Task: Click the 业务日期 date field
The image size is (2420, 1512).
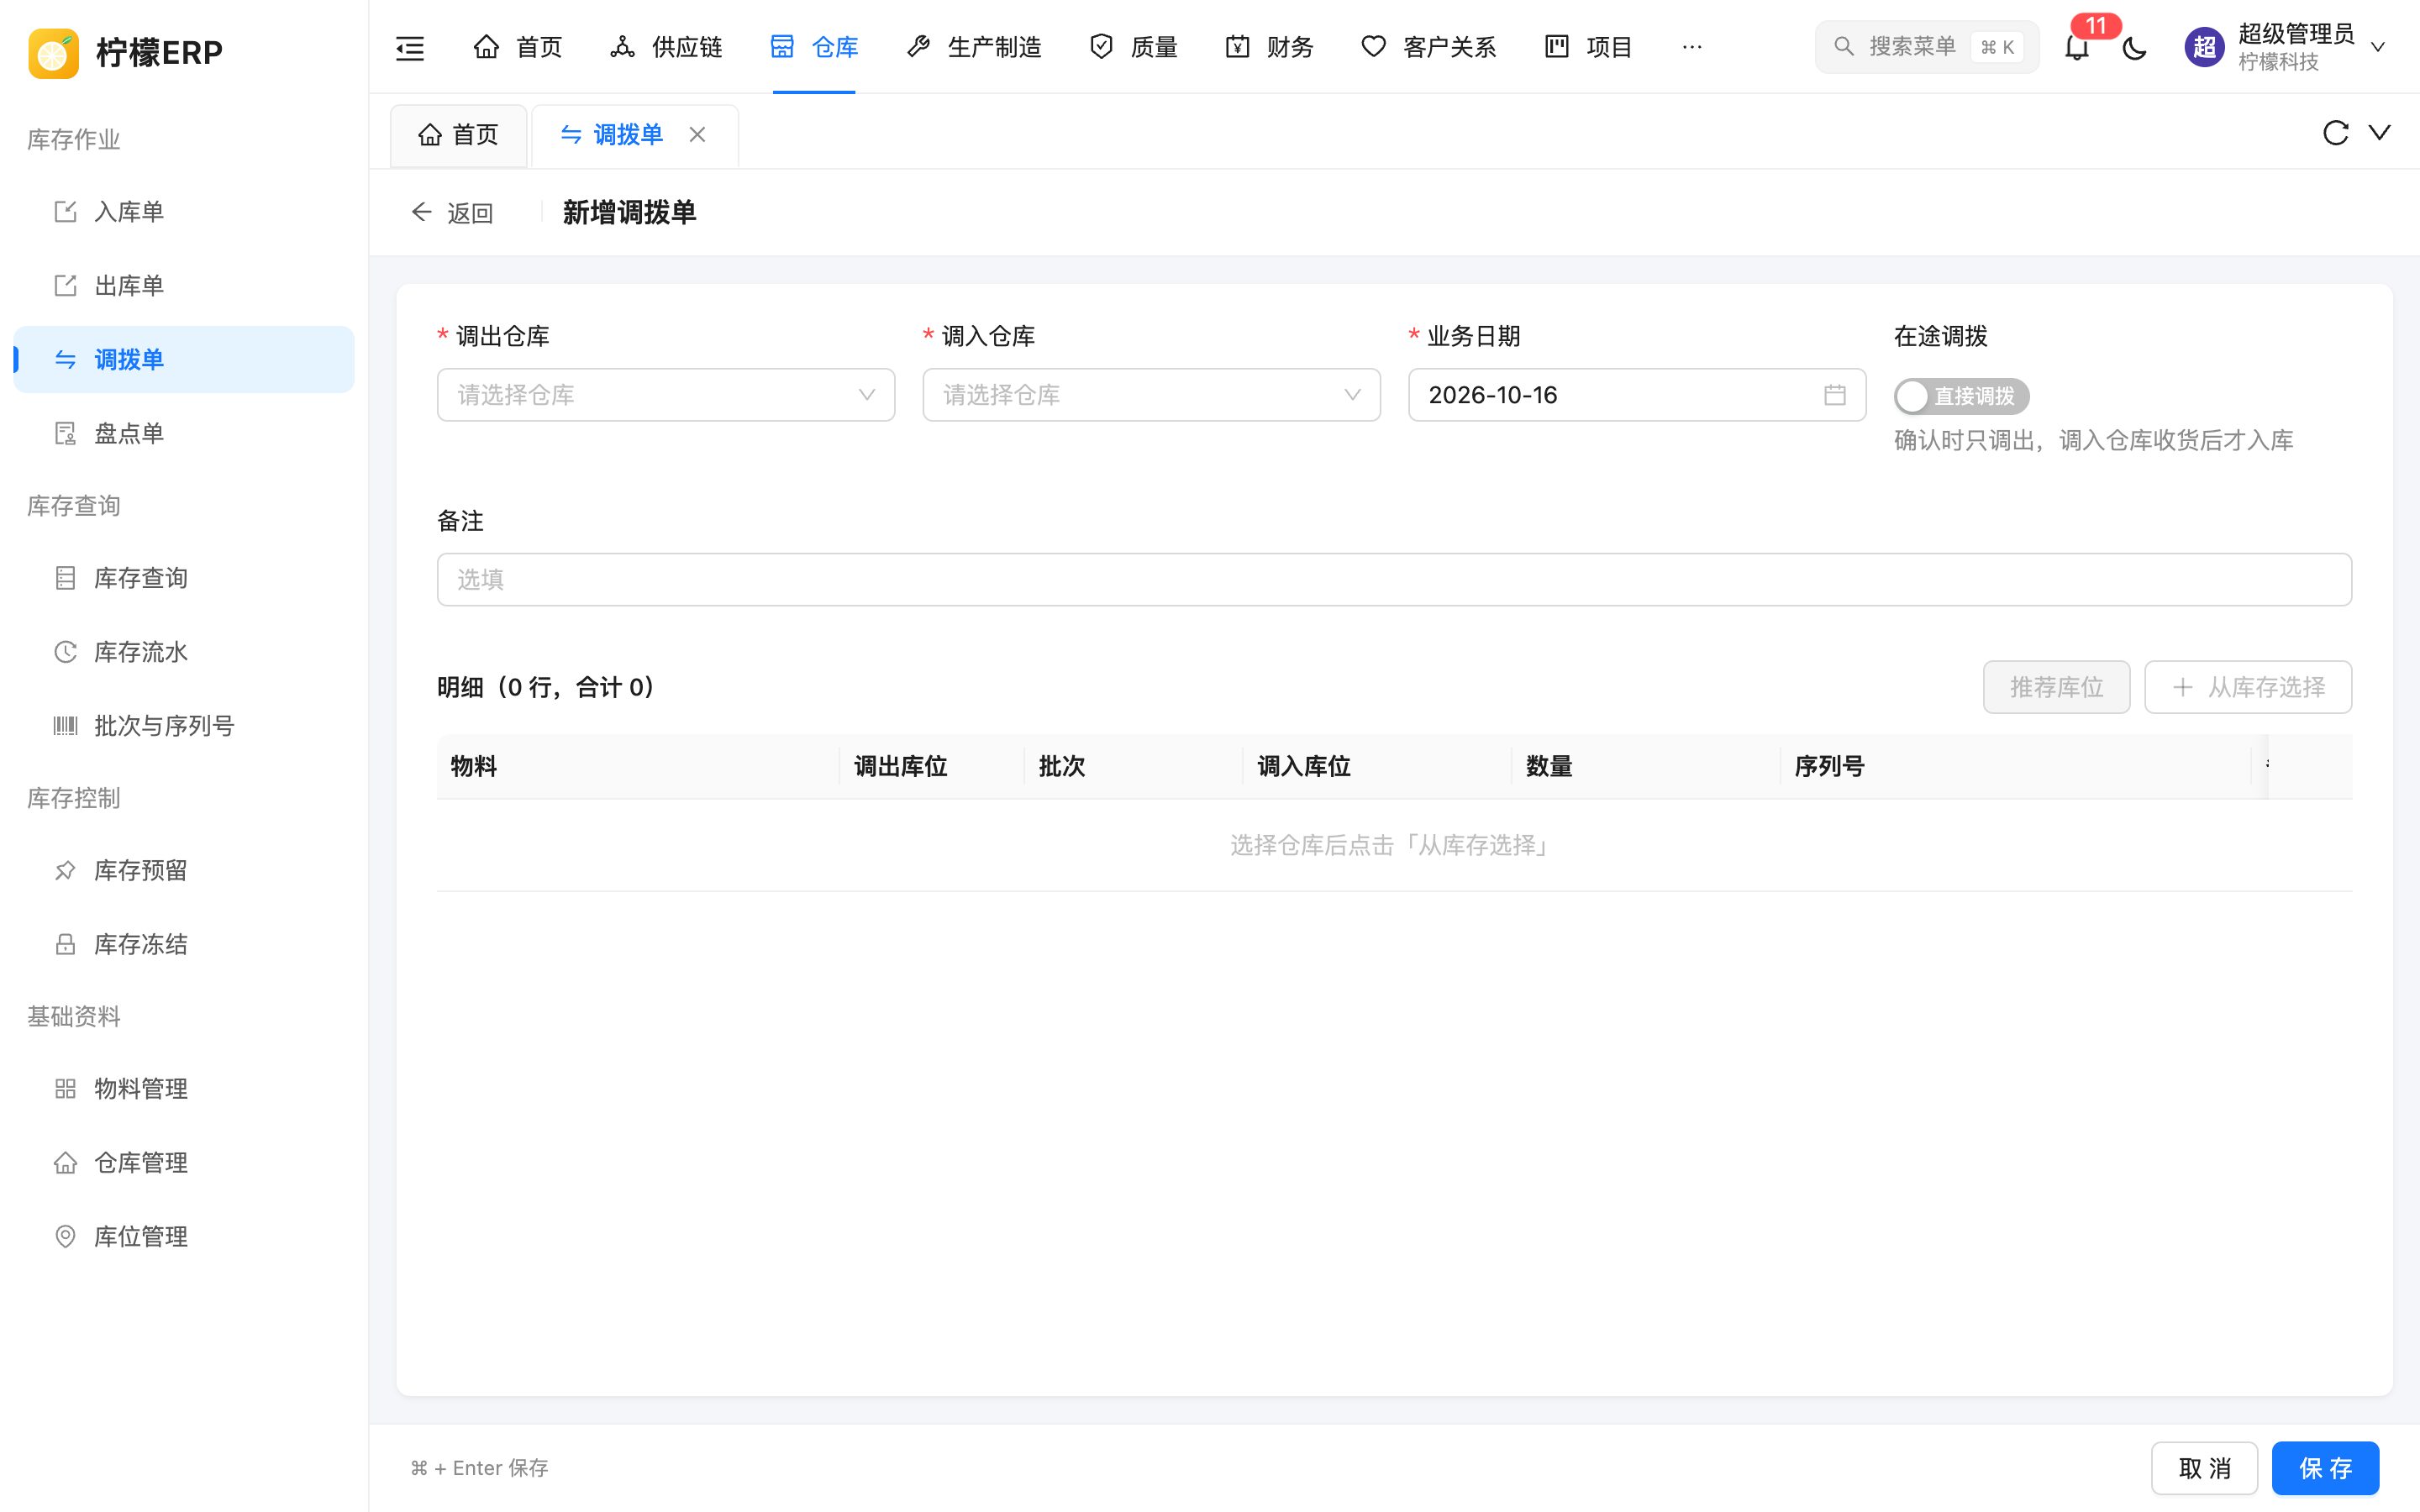Action: click(1636, 395)
